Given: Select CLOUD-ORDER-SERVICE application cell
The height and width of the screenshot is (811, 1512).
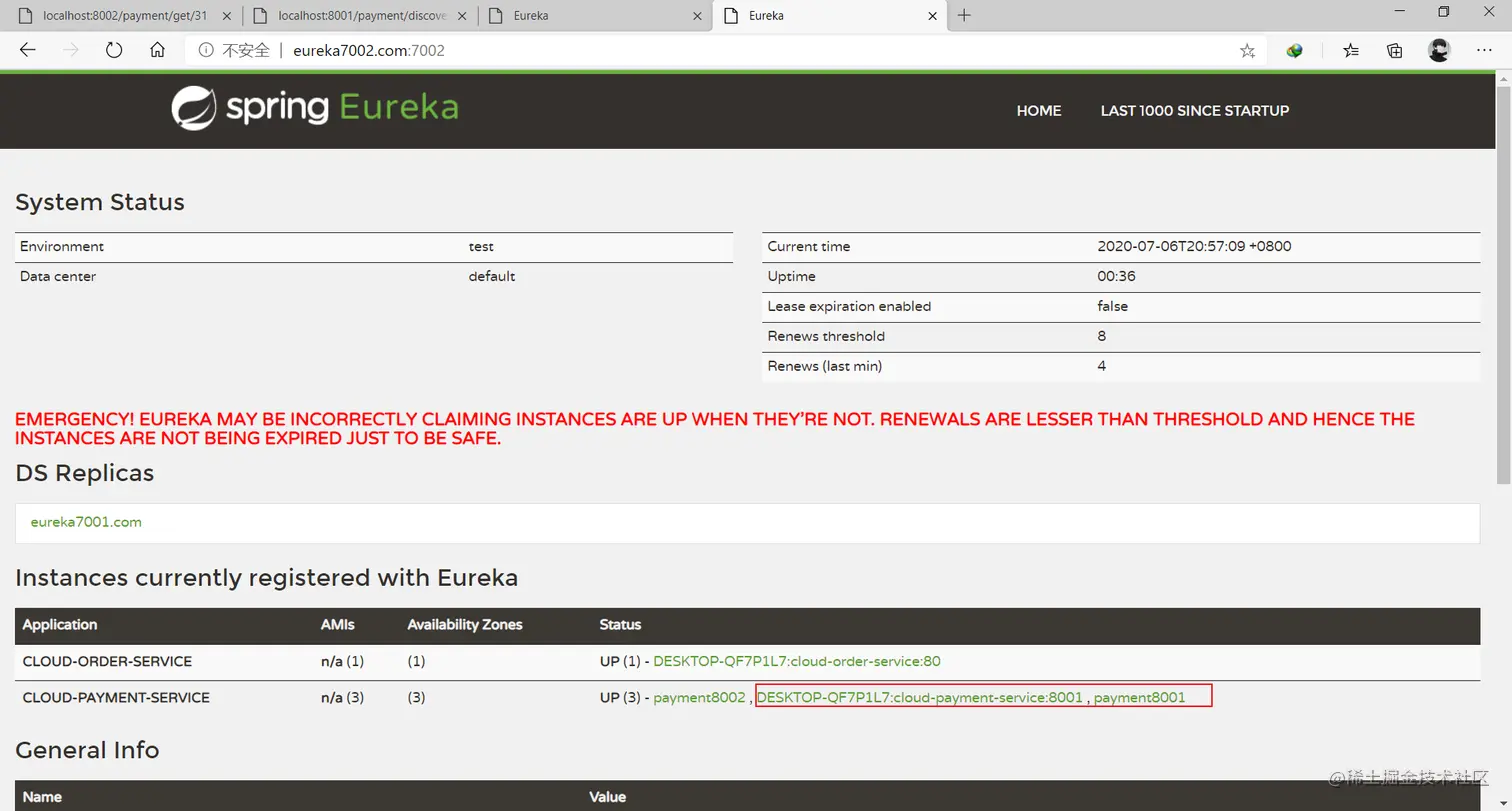Looking at the screenshot, I should 107,661.
